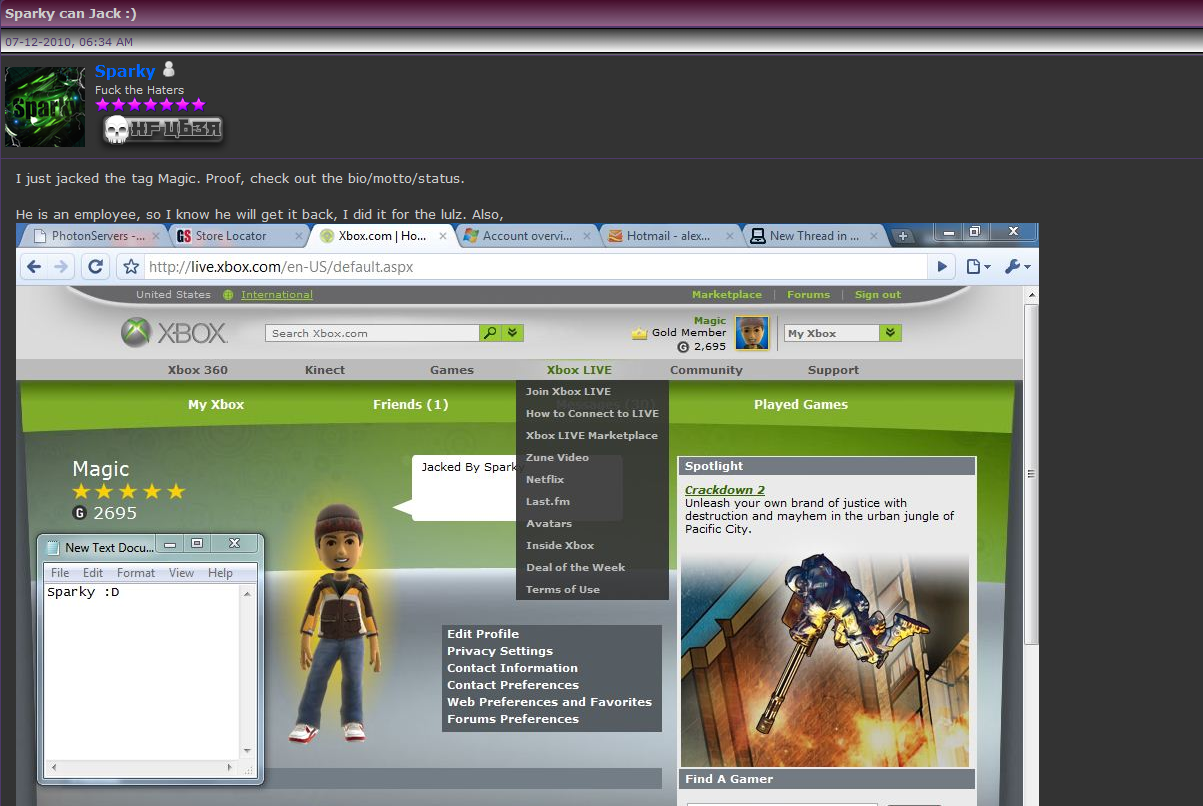The image size is (1203, 806).
Task: Click the globe icon beside International
Action: tap(228, 295)
